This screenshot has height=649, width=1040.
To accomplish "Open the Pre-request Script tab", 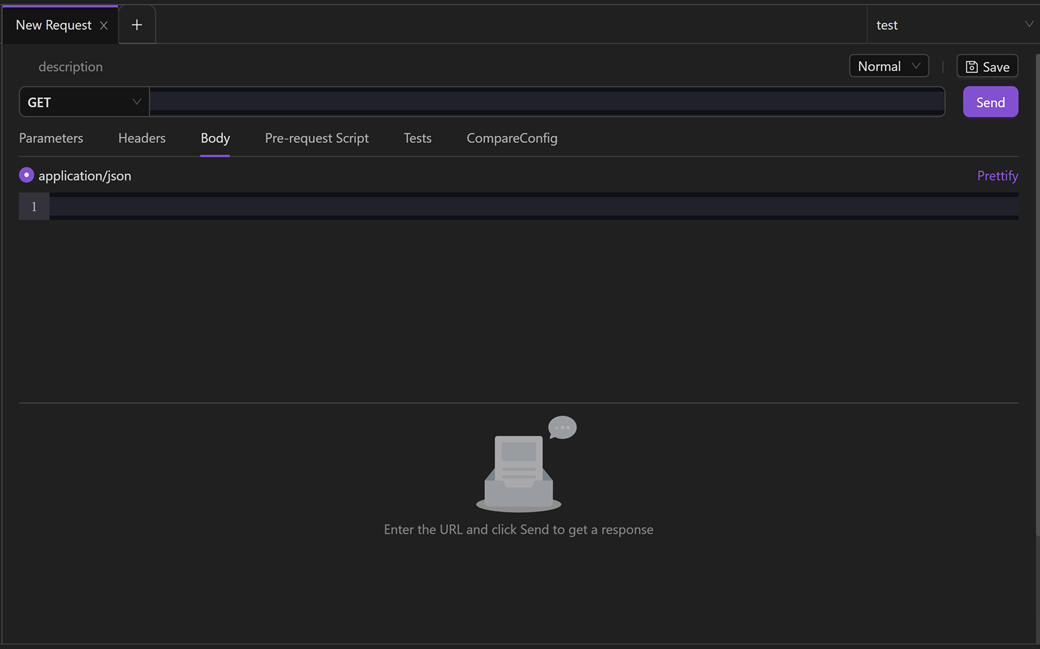I will point(317,138).
